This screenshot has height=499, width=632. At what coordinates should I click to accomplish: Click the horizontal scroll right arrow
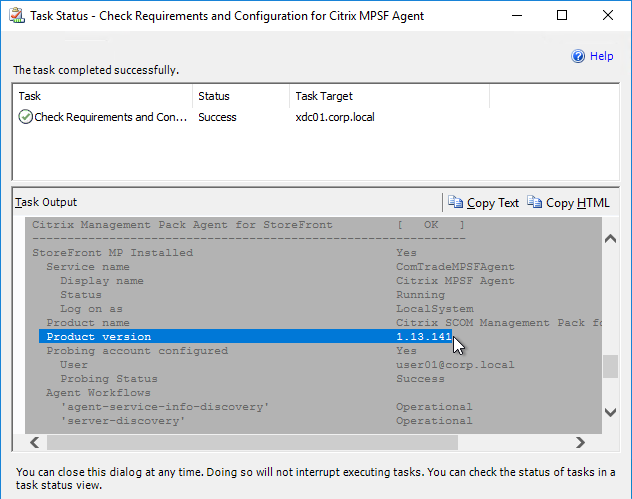click(580, 442)
